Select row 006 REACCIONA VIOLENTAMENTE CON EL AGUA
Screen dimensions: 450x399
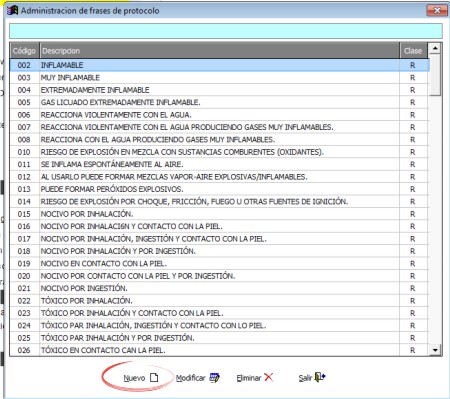(x=219, y=115)
